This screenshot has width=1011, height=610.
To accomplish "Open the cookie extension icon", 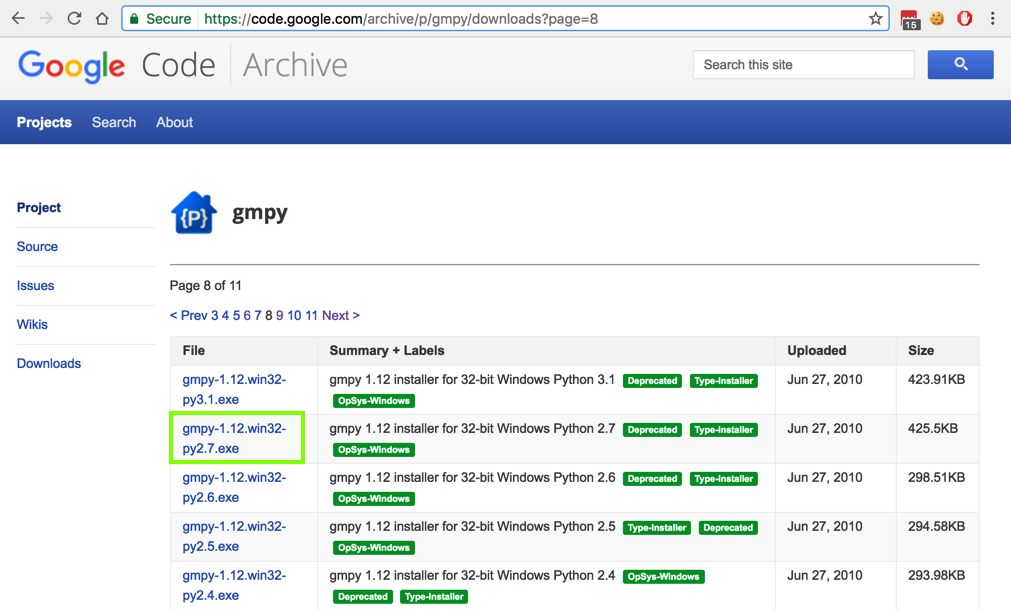I will [x=937, y=19].
